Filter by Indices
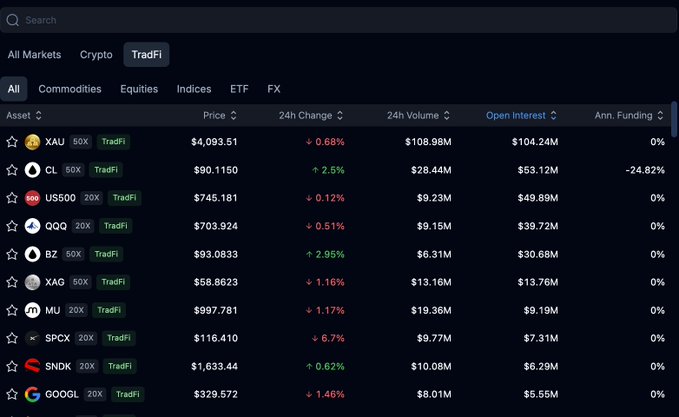 click(194, 89)
